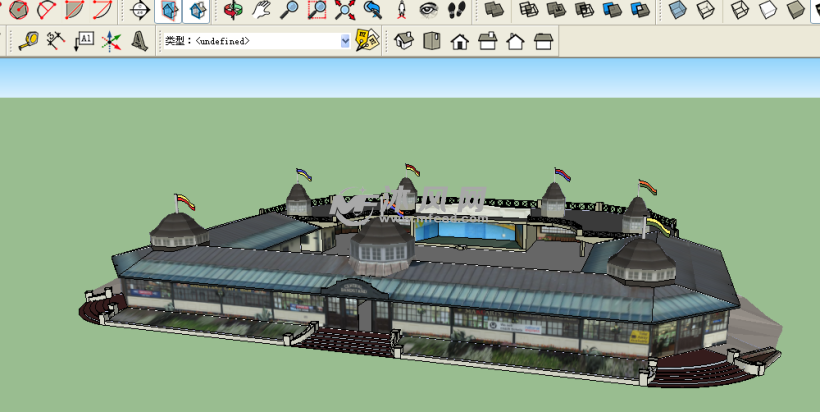
Task: Activate the Axes tool
Action: coord(112,41)
